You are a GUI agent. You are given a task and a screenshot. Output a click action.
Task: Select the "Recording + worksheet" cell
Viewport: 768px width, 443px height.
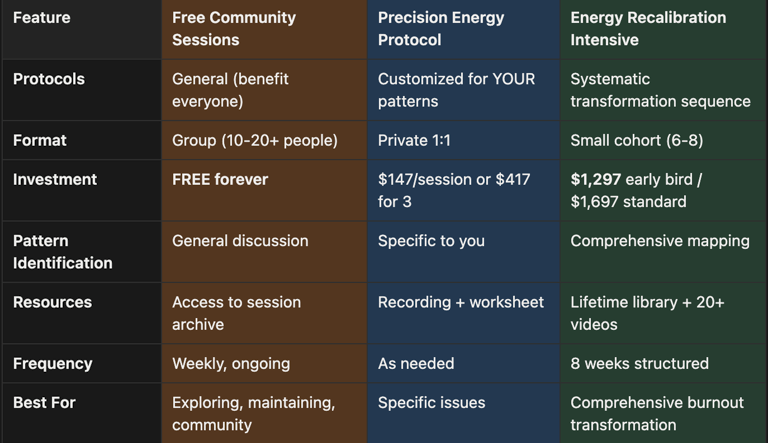point(461,302)
